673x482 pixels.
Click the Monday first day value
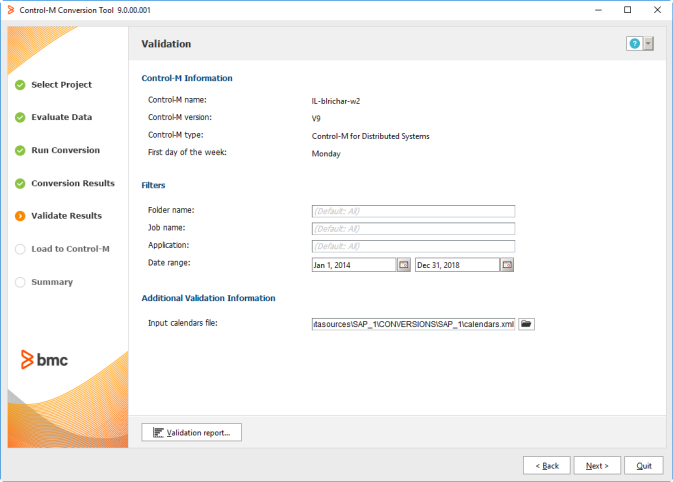pos(326,154)
